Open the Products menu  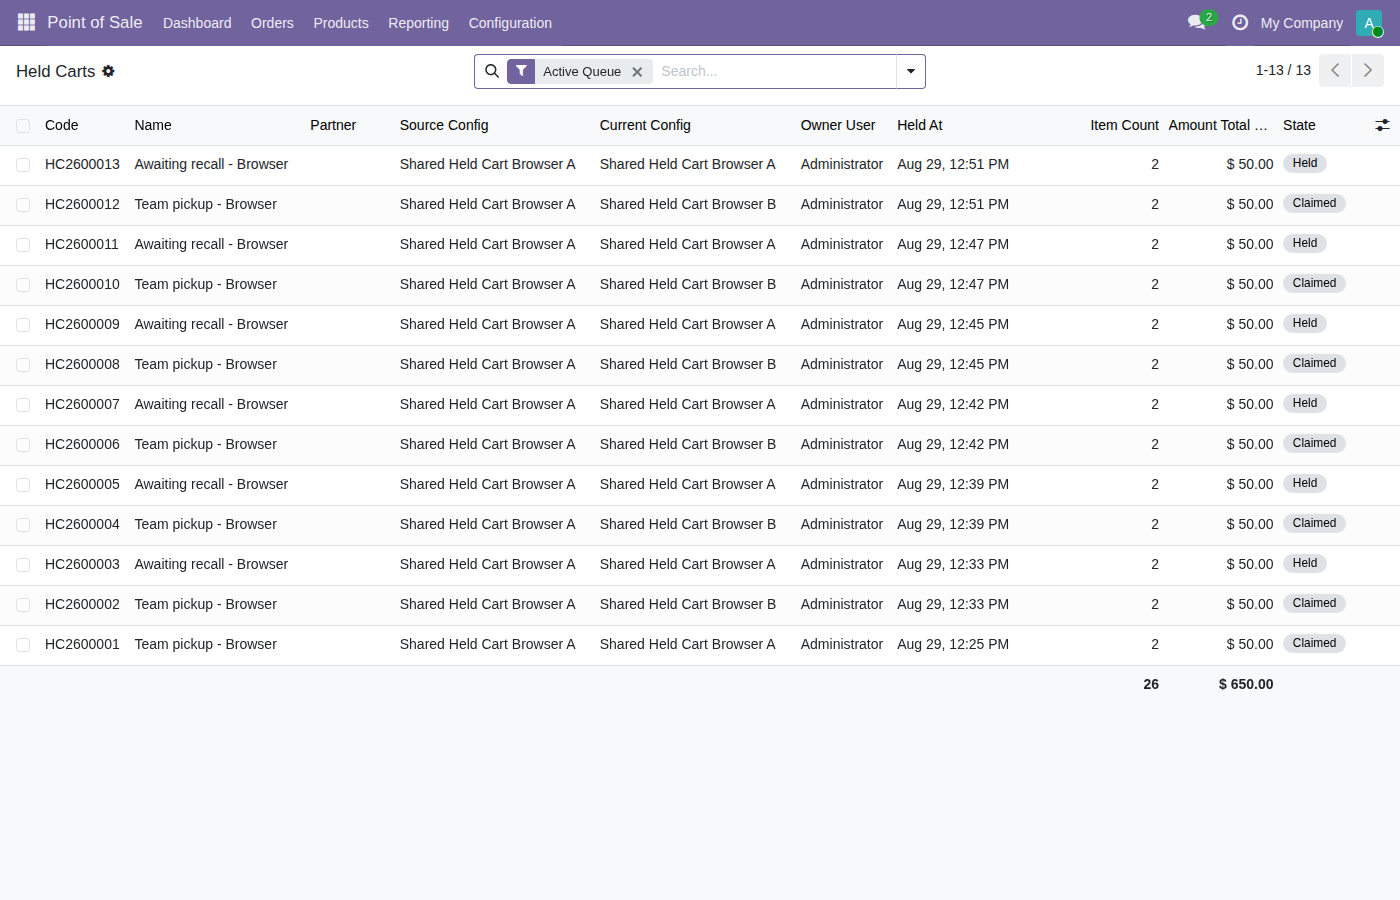pyautogui.click(x=341, y=23)
